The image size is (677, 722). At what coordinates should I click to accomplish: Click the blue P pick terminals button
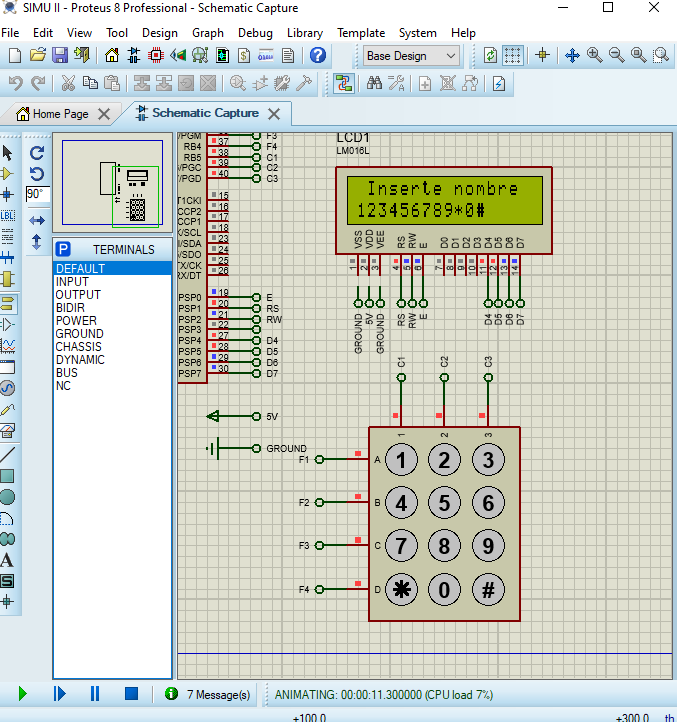coord(63,250)
